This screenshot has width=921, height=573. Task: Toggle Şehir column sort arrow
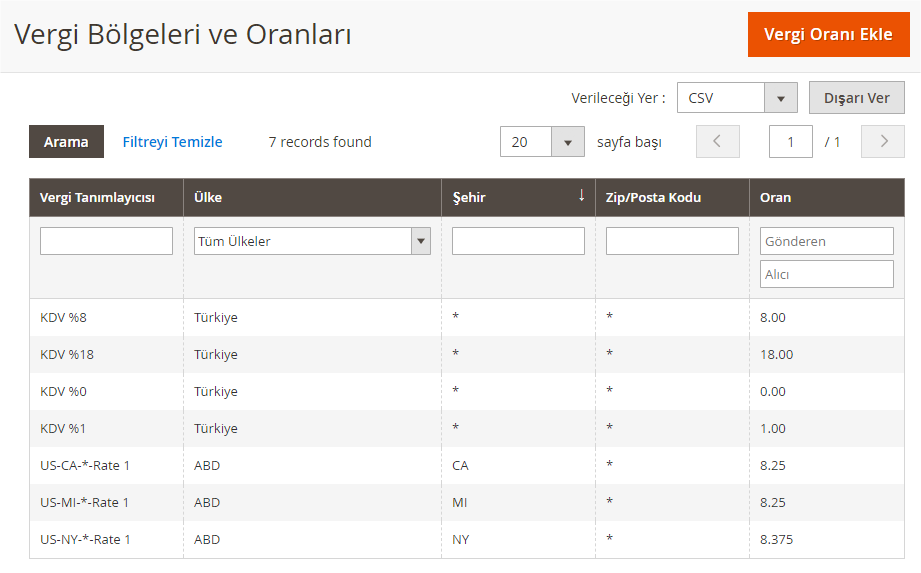pos(581,196)
